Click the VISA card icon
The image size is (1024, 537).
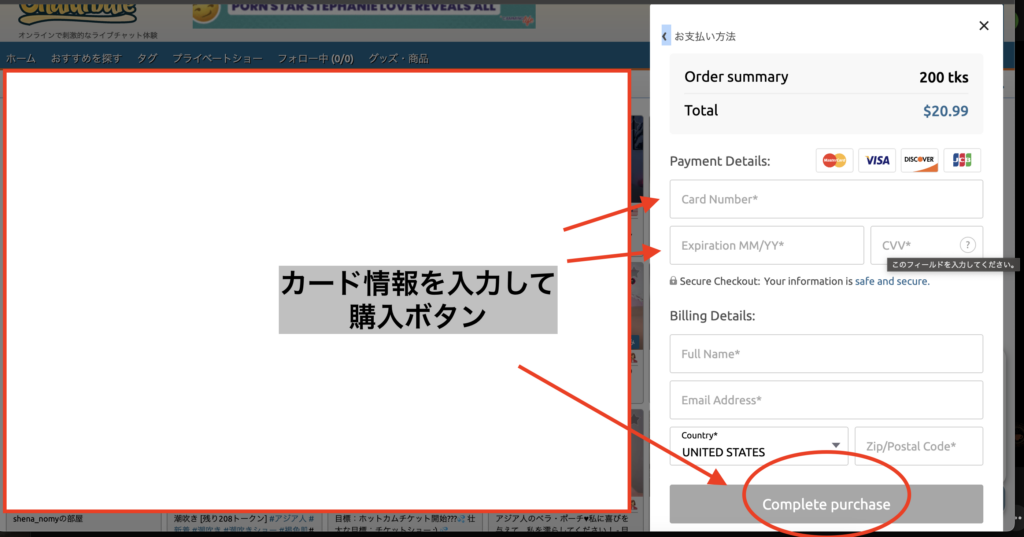877,160
